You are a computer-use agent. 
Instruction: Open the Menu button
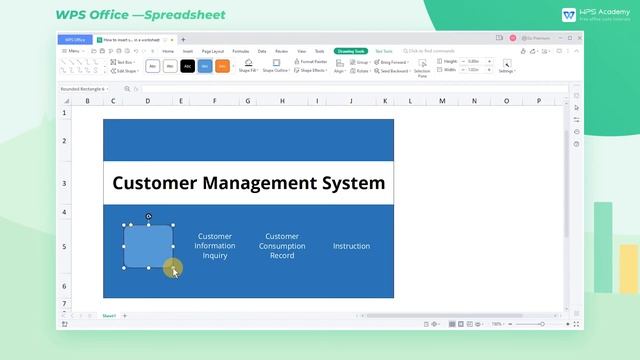(72, 51)
